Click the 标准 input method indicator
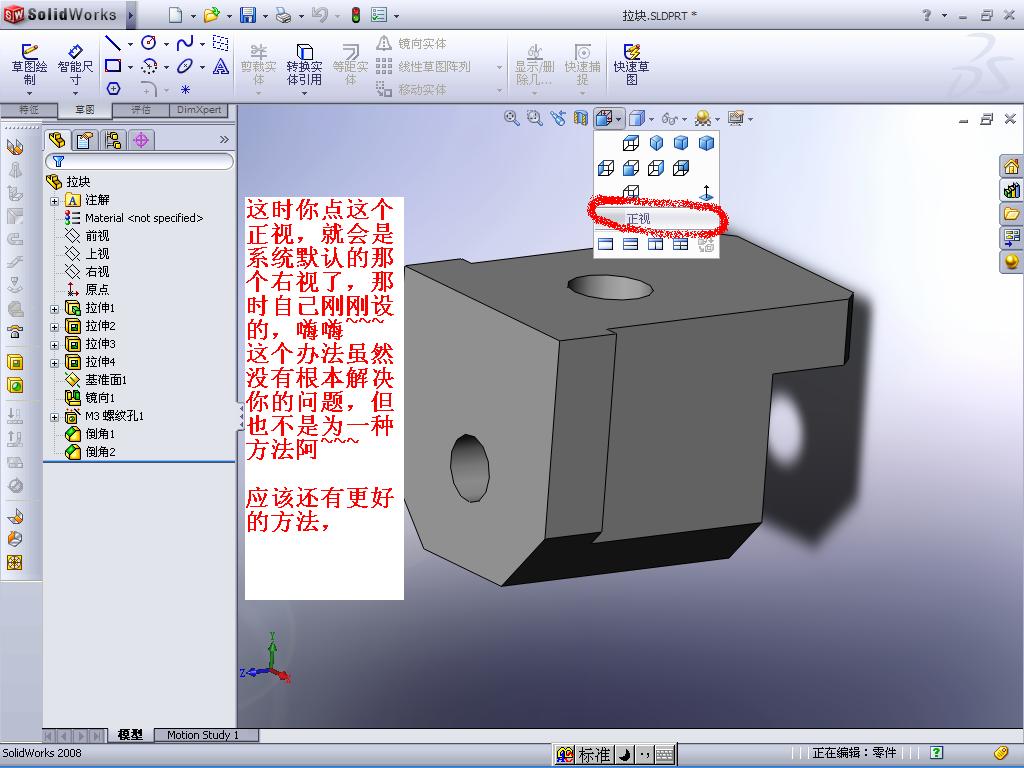 tap(594, 754)
